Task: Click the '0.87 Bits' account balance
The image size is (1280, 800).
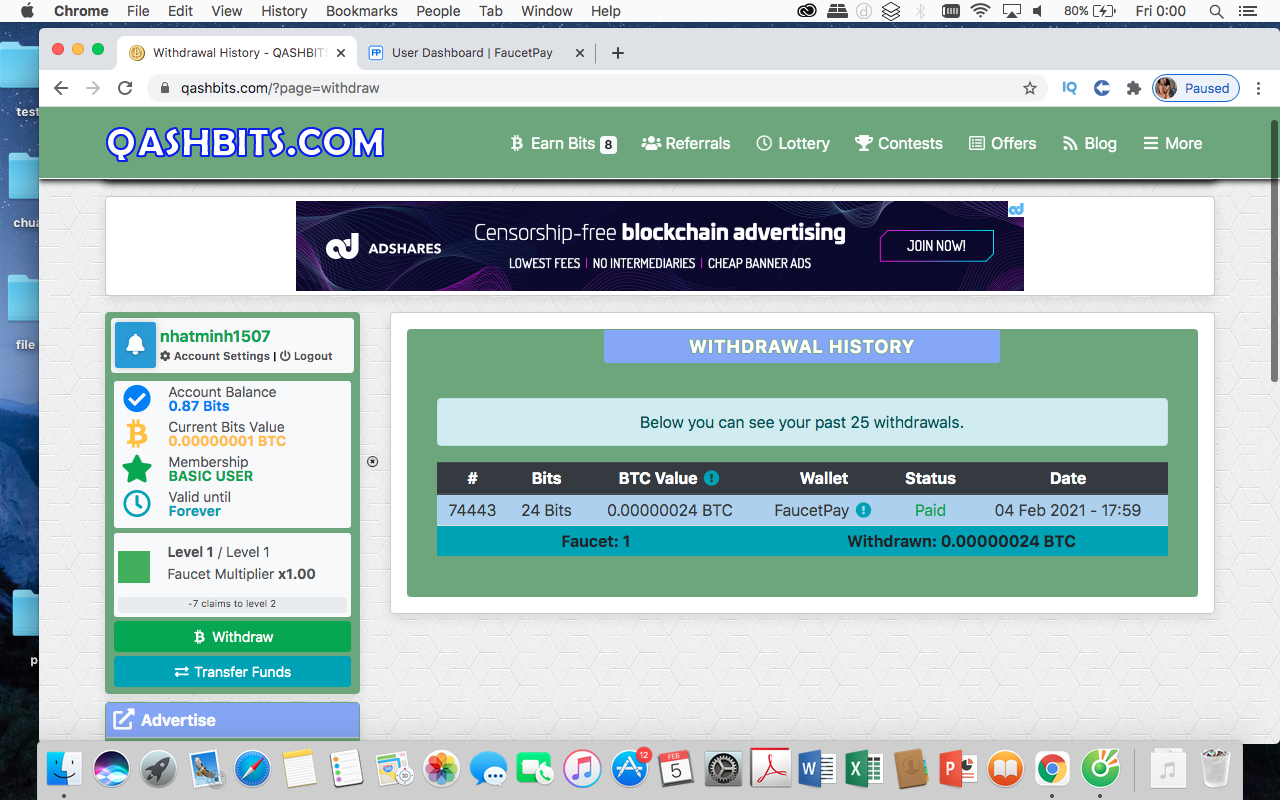Action: tap(199, 406)
